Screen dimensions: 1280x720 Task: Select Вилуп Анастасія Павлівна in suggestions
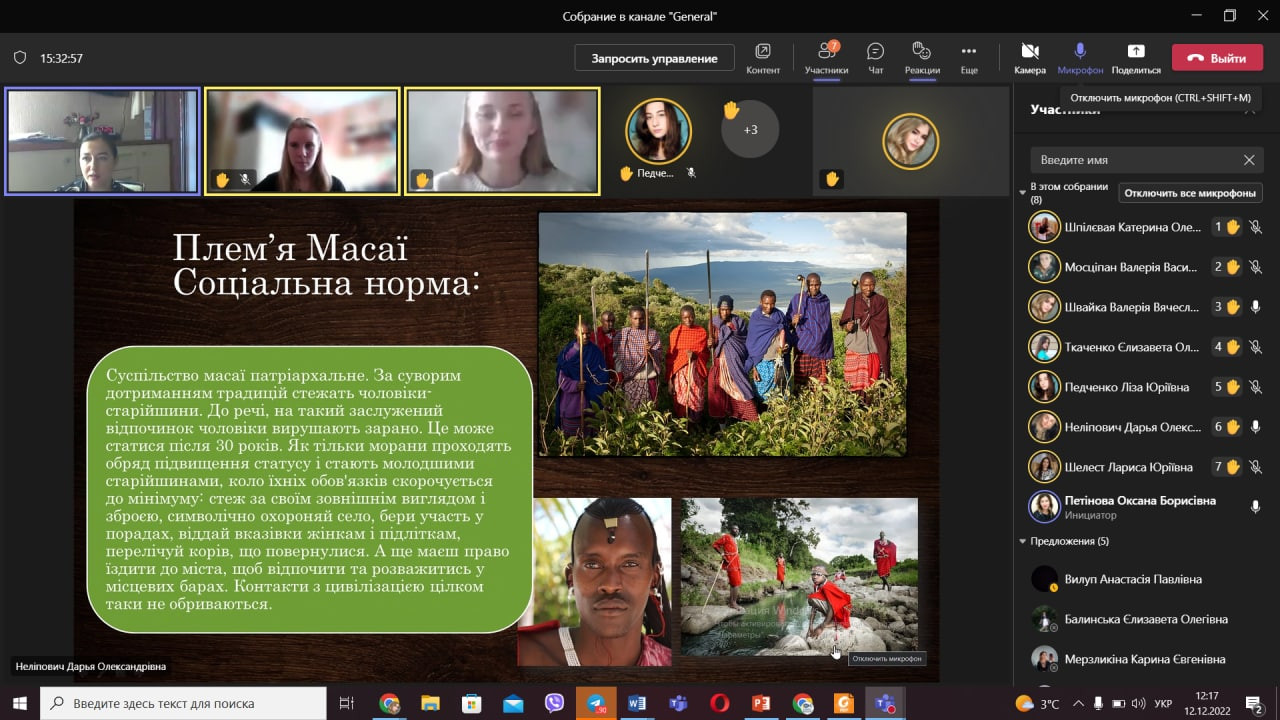1118,579
